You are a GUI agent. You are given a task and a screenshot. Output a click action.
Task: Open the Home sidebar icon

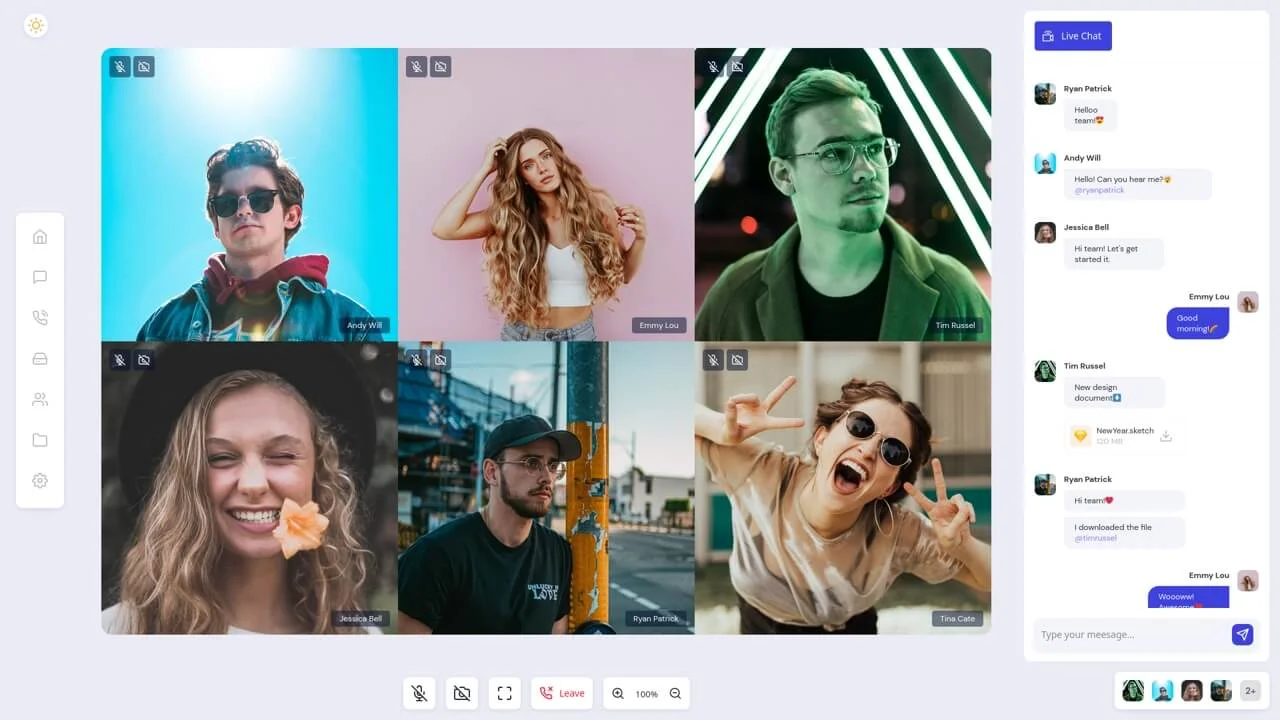(x=40, y=236)
